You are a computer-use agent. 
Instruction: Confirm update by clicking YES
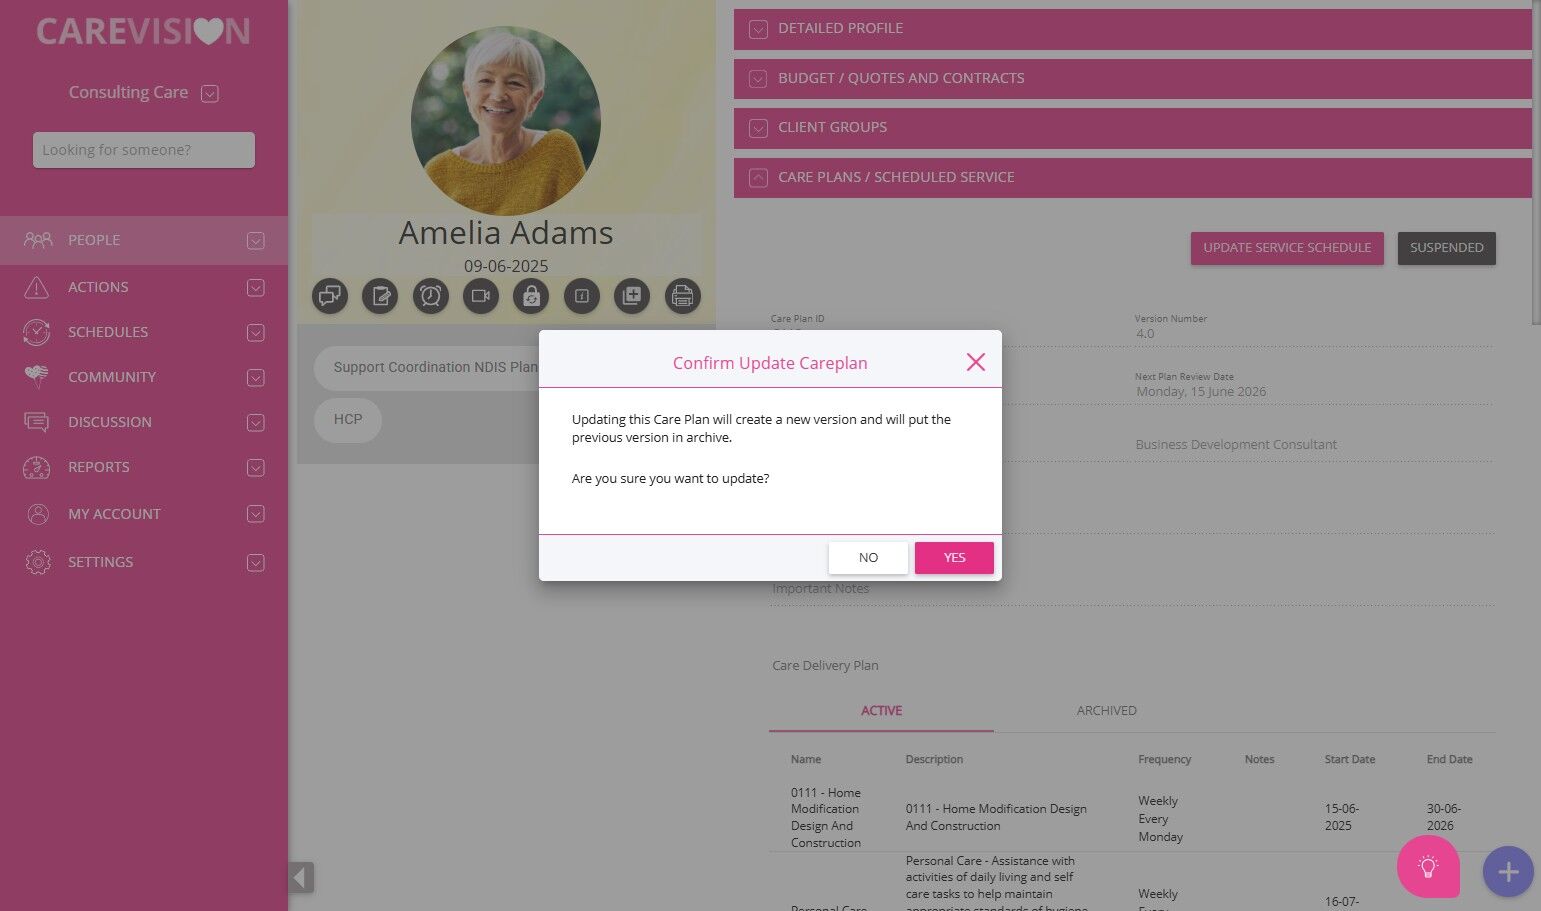click(954, 558)
